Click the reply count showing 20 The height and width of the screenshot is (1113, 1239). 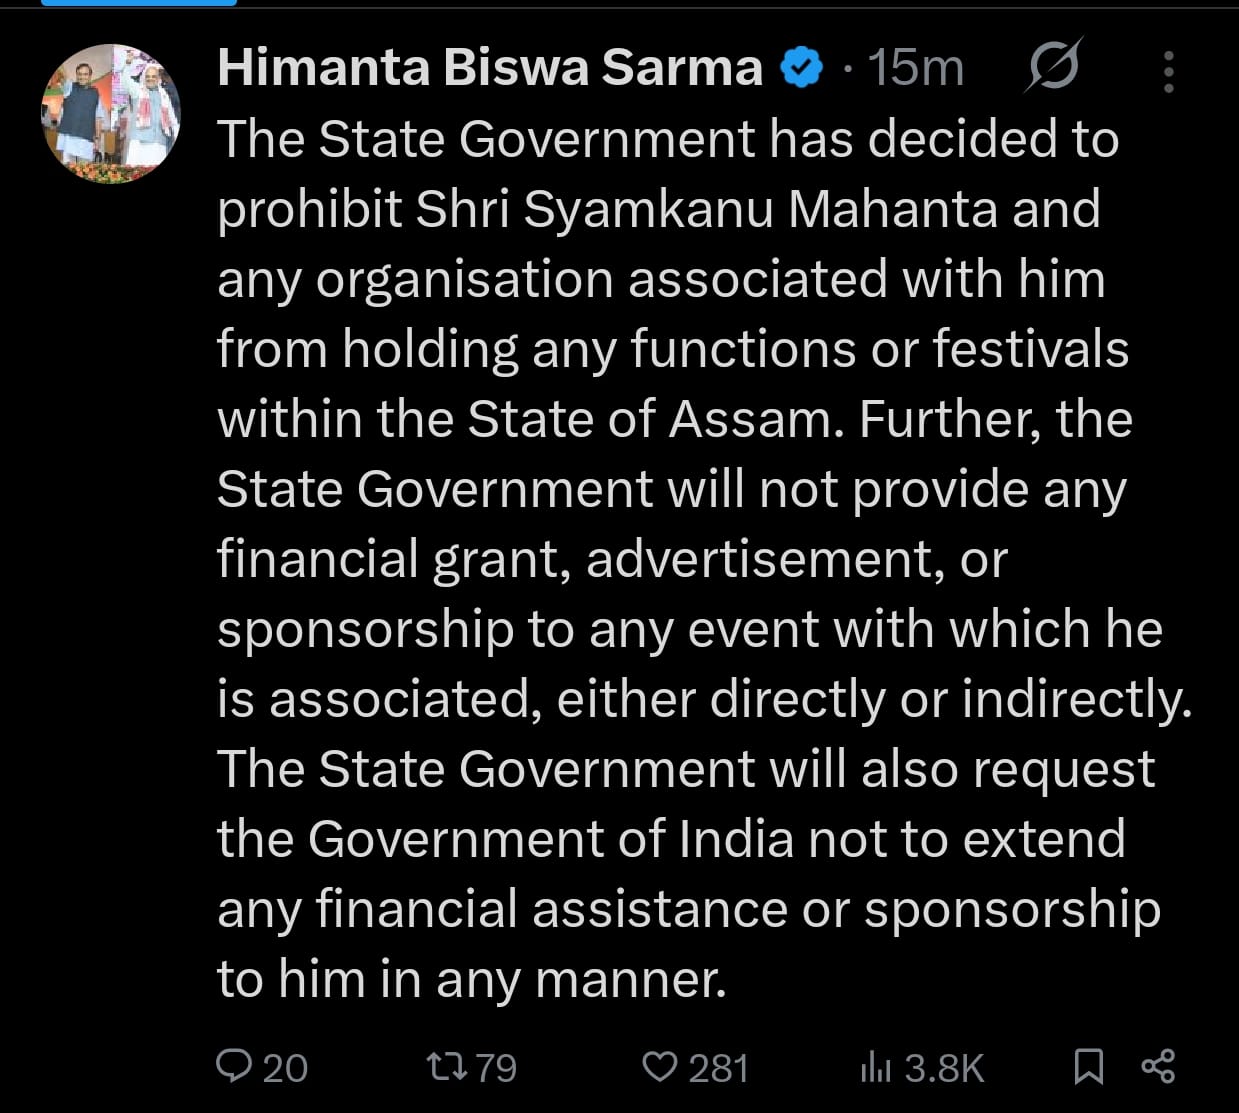pyautogui.click(x=285, y=1068)
